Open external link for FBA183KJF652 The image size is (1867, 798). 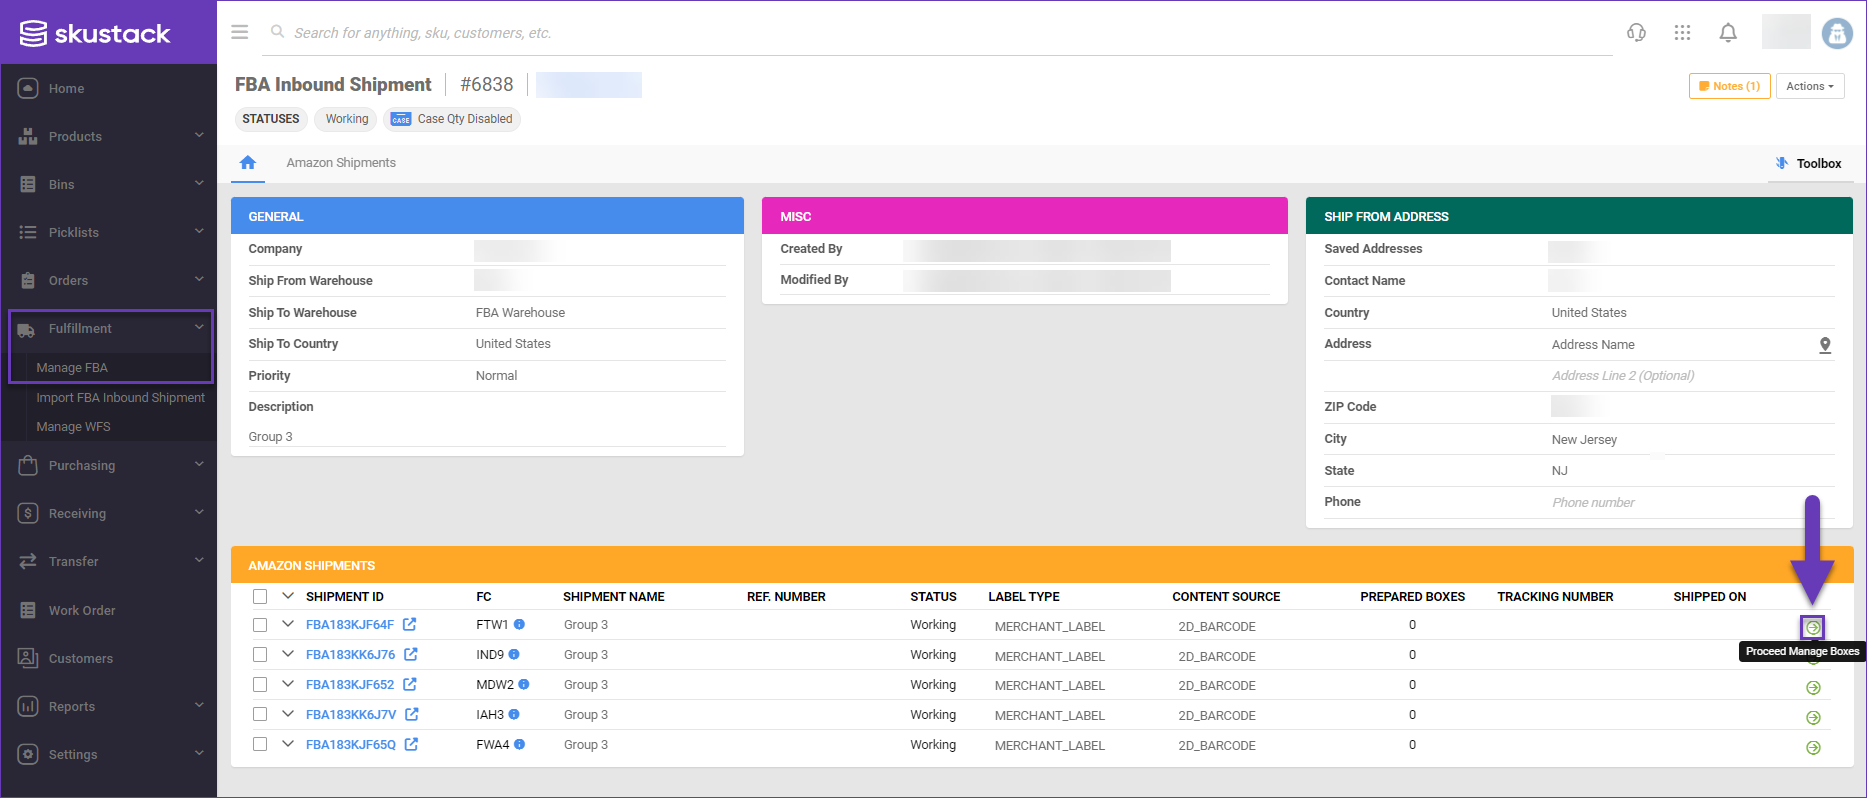click(x=410, y=684)
